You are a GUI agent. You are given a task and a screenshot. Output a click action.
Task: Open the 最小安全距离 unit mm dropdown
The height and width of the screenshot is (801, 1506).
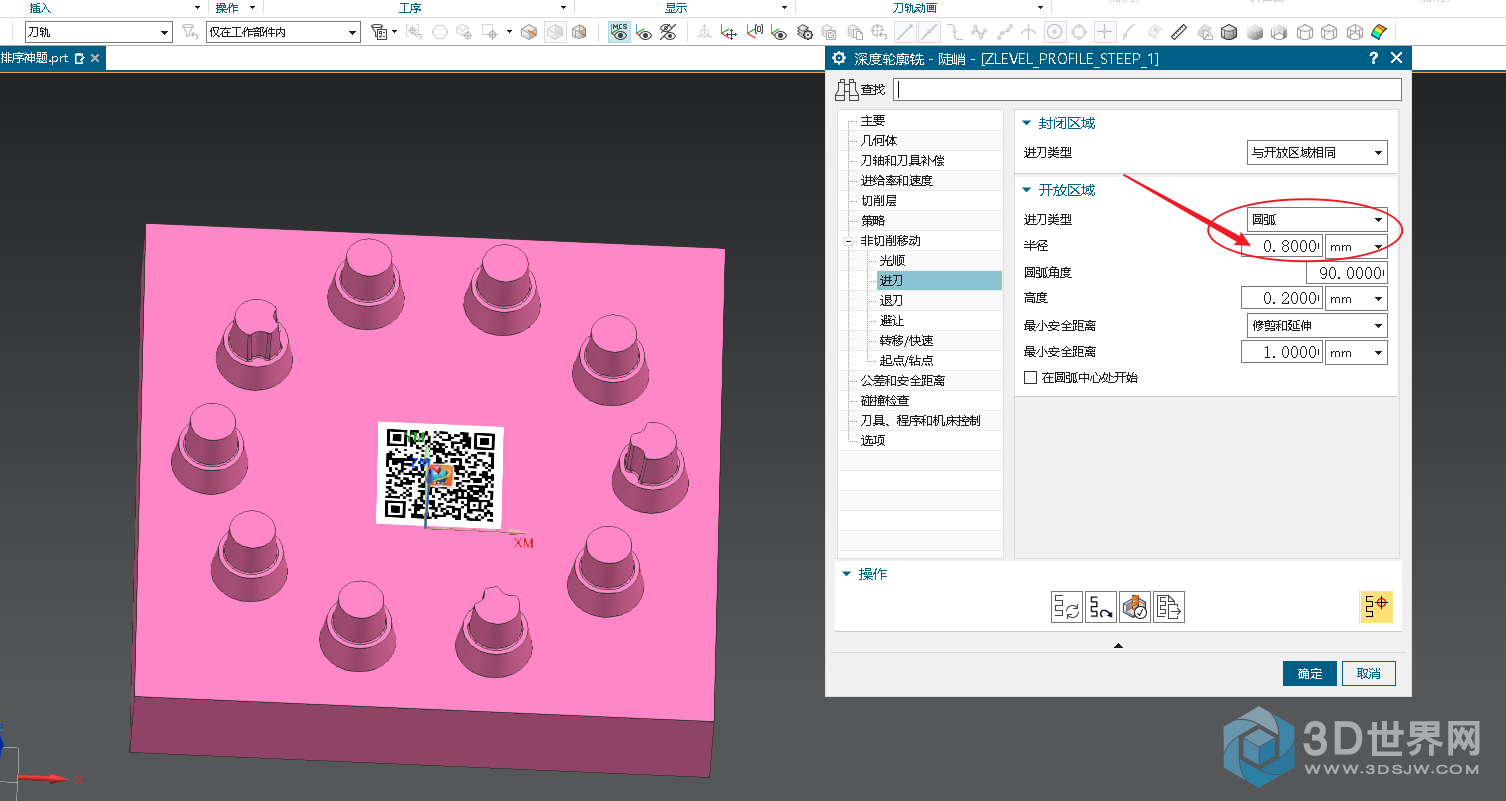click(1356, 352)
